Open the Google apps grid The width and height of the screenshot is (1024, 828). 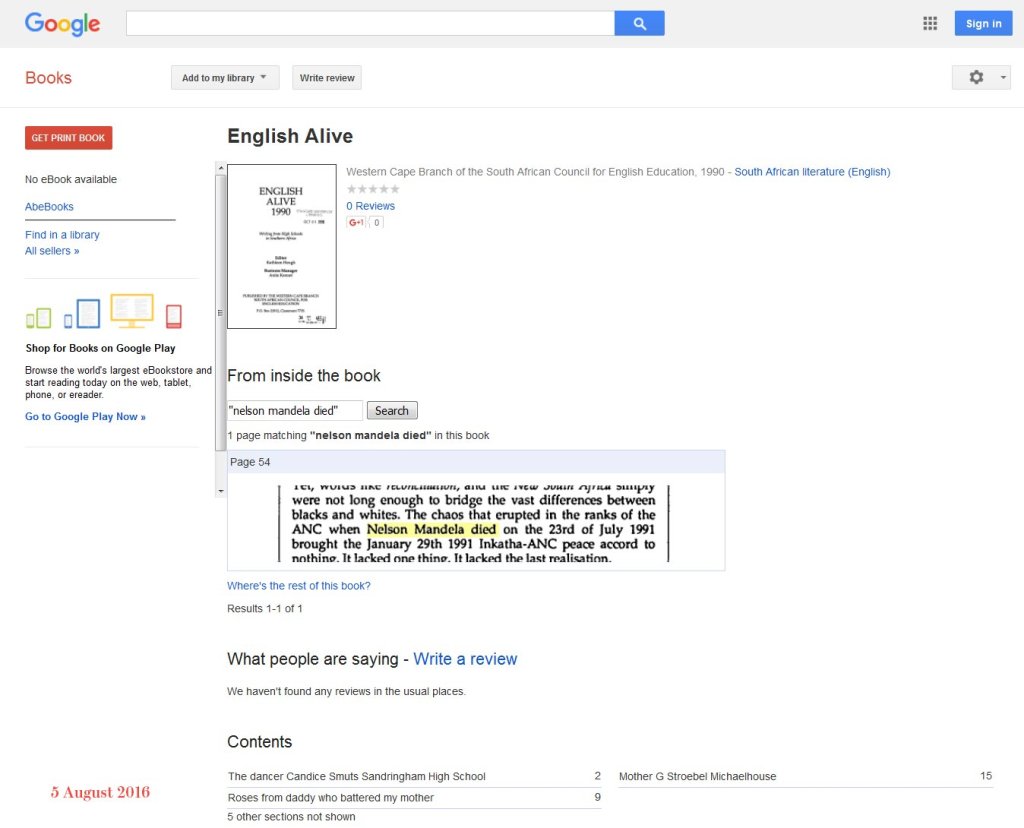click(x=930, y=24)
